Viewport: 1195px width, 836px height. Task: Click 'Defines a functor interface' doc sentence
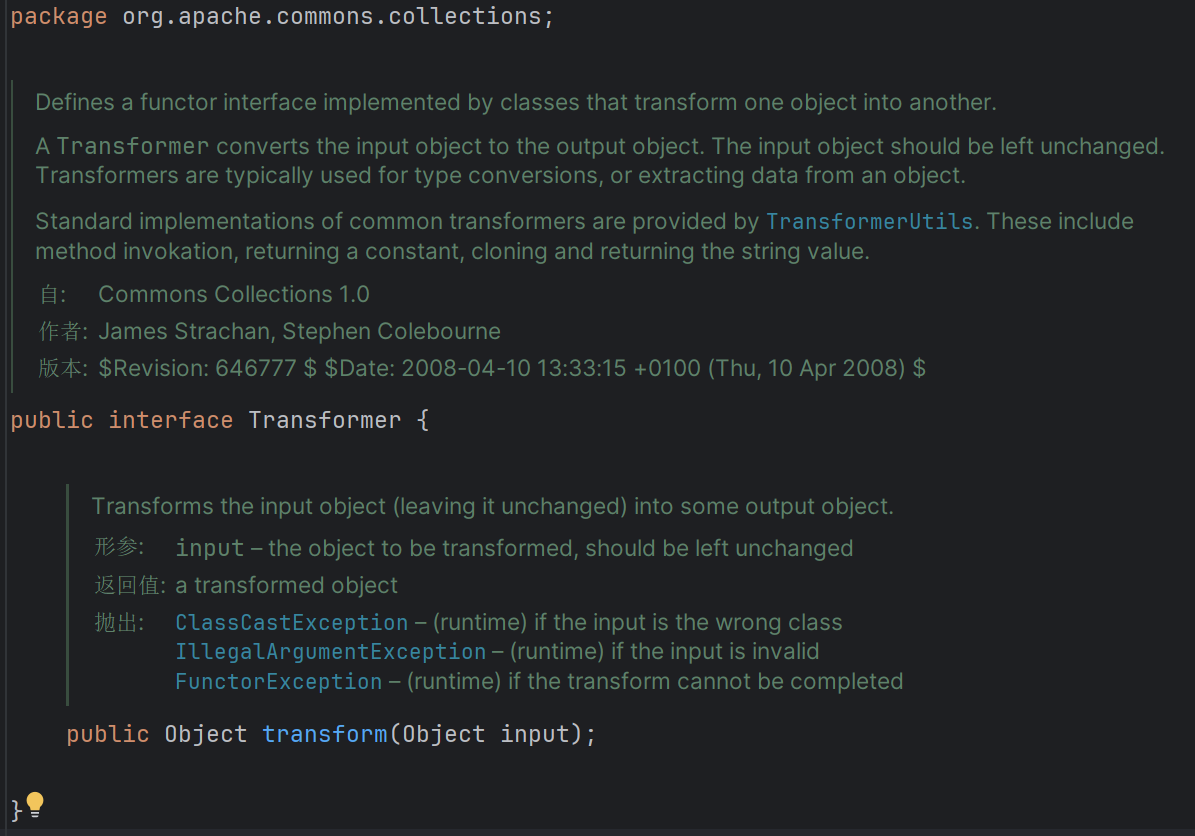click(x=516, y=102)
